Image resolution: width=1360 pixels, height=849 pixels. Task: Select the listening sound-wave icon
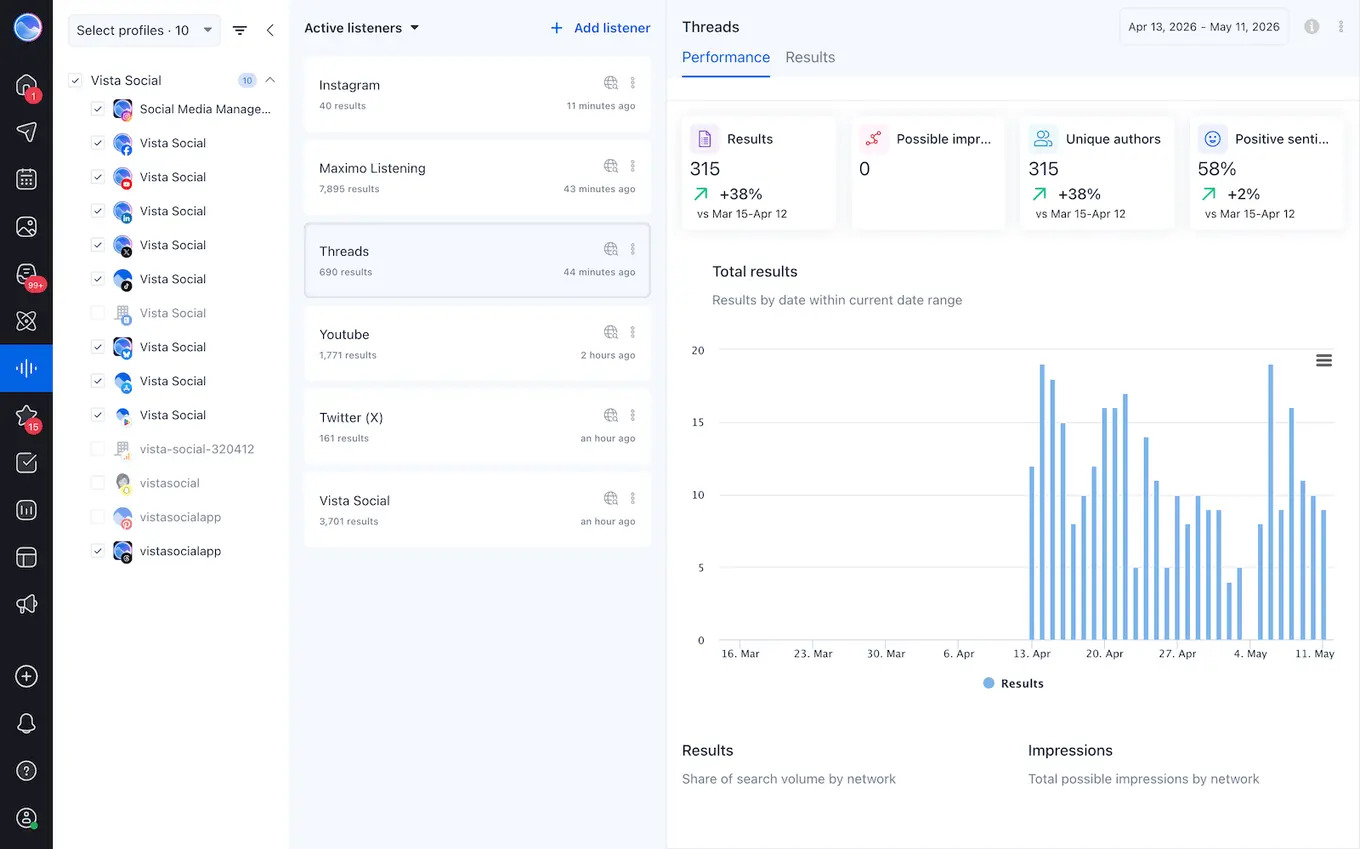pyautogui.click(x=27, y=368)
